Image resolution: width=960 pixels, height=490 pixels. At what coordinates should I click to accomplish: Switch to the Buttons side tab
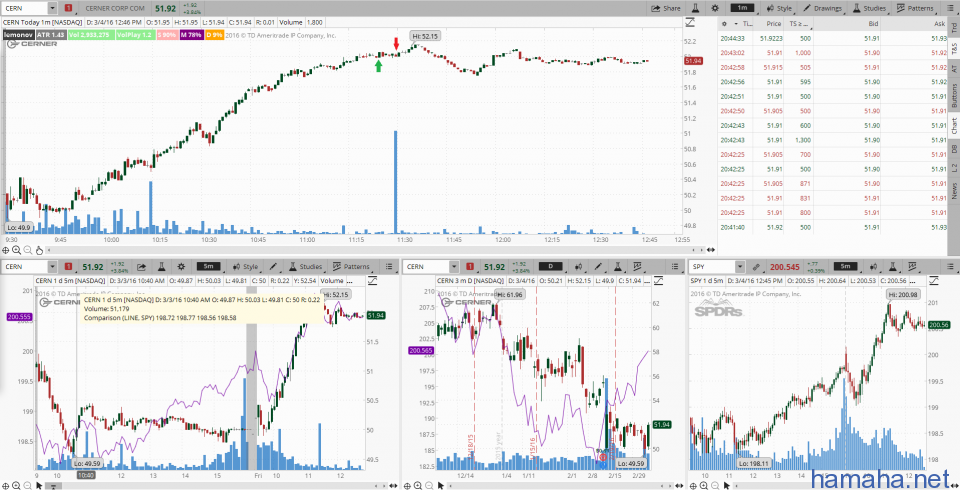tap(954, 95)
